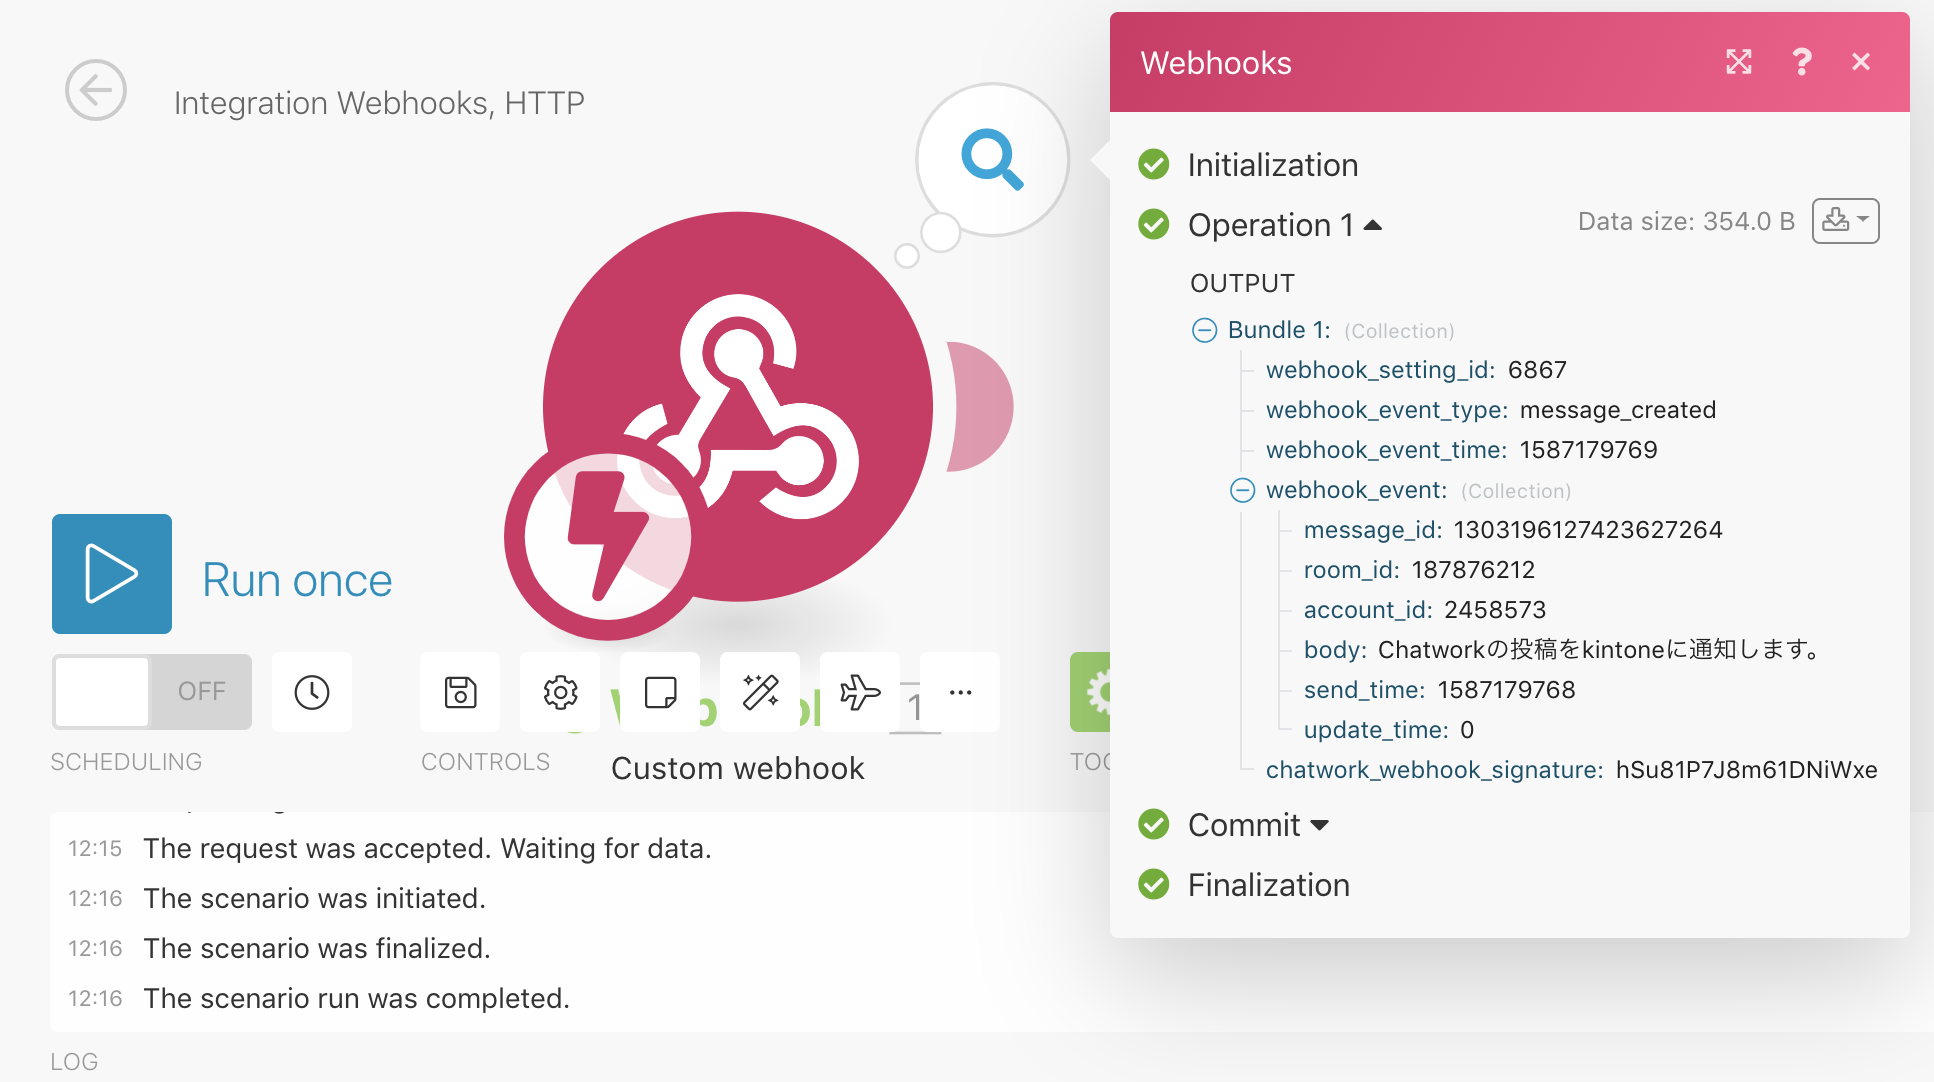Collapse the Bundle 1 collection
The width and height of the screenshot is (1934, 1082).
pyautogui.click(x=1205, y=330)
